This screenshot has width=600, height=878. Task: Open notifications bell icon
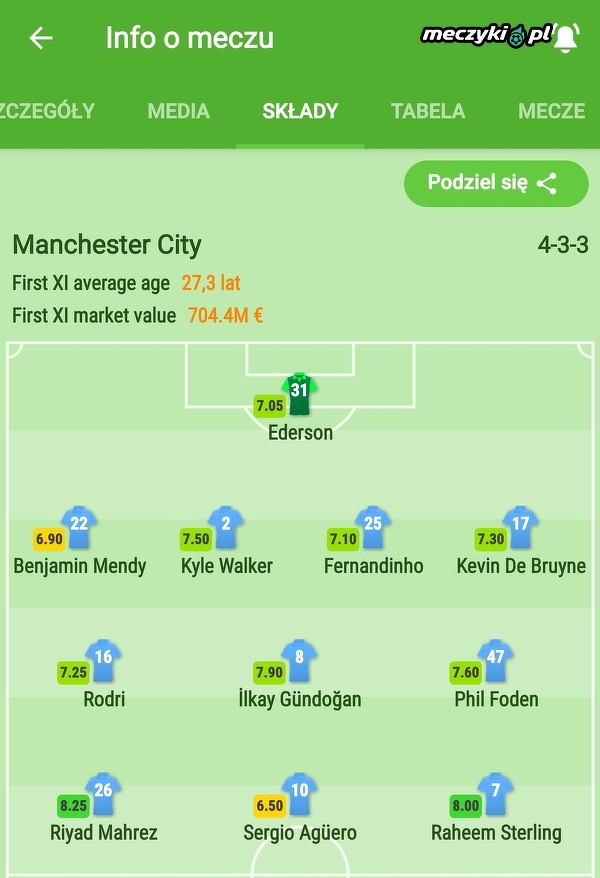566,38
